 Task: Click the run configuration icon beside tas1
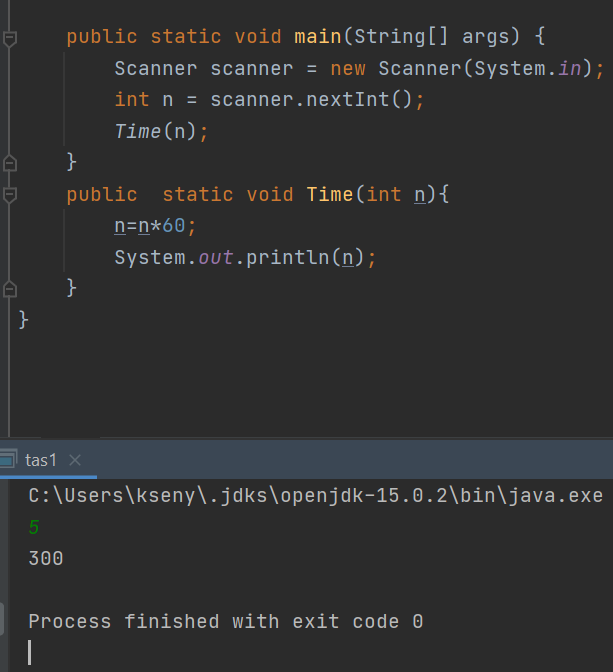tap(8, 459)
